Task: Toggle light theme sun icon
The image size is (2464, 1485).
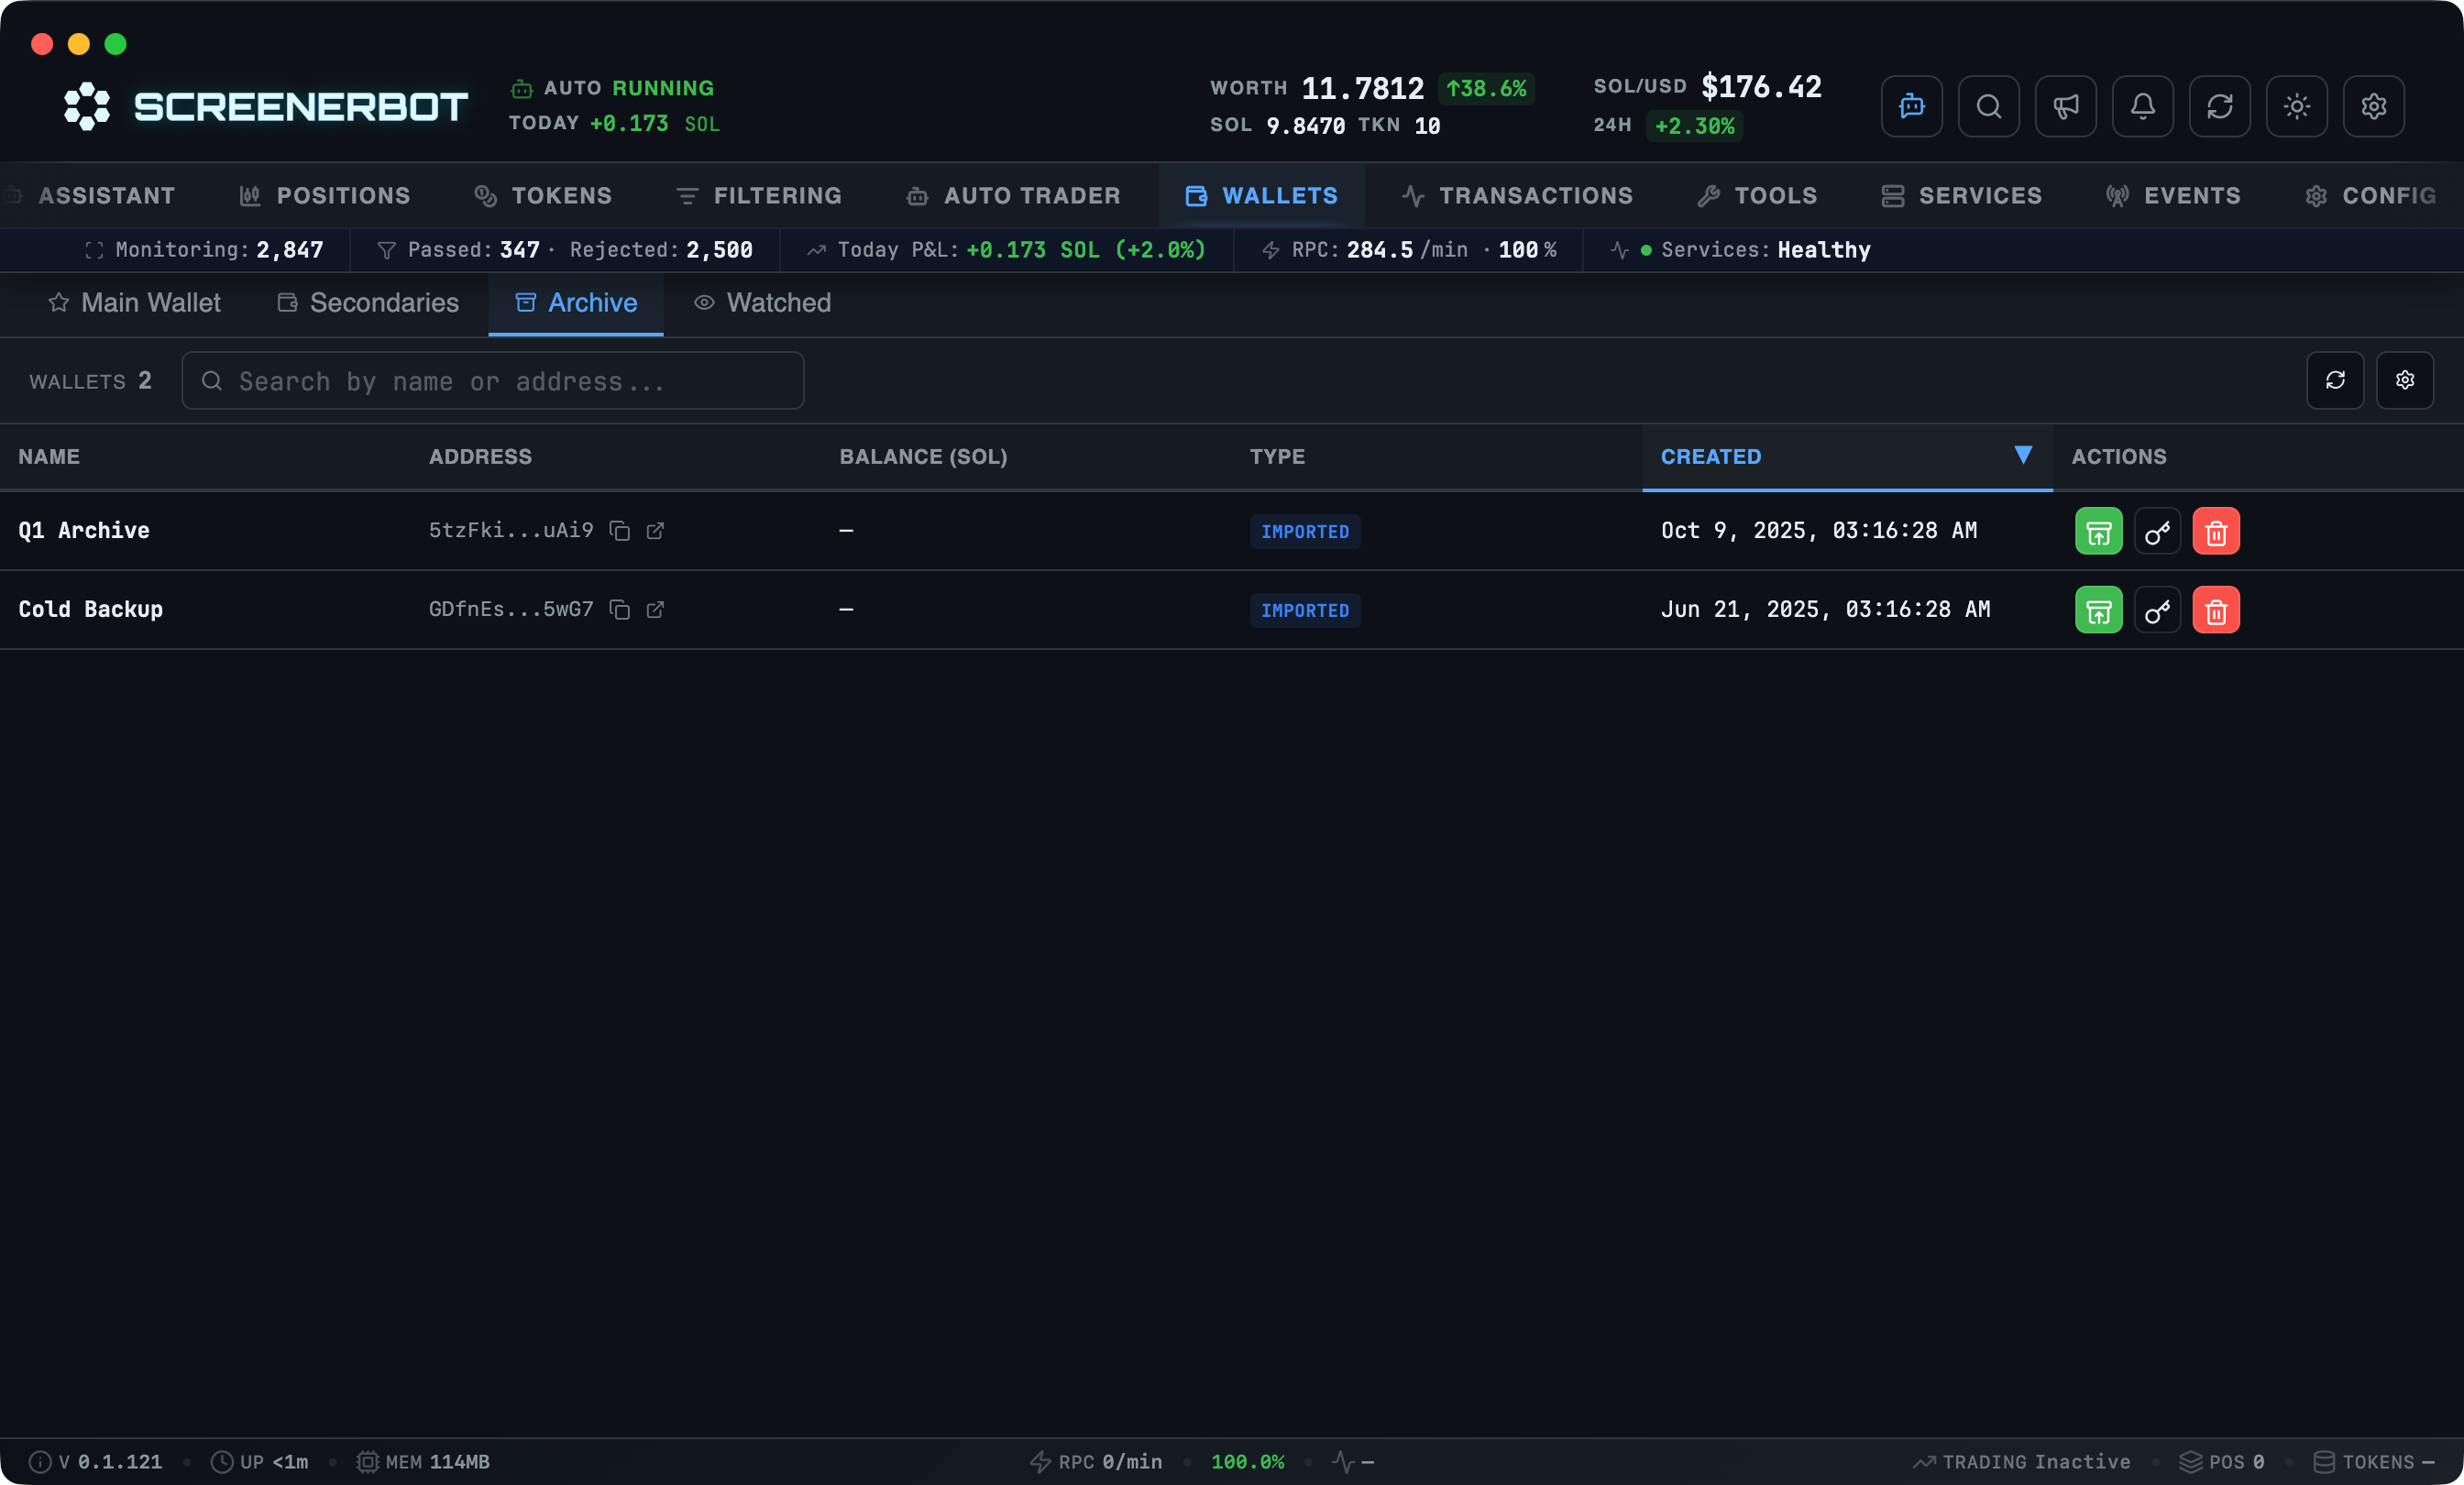Action: [2296, 106]
